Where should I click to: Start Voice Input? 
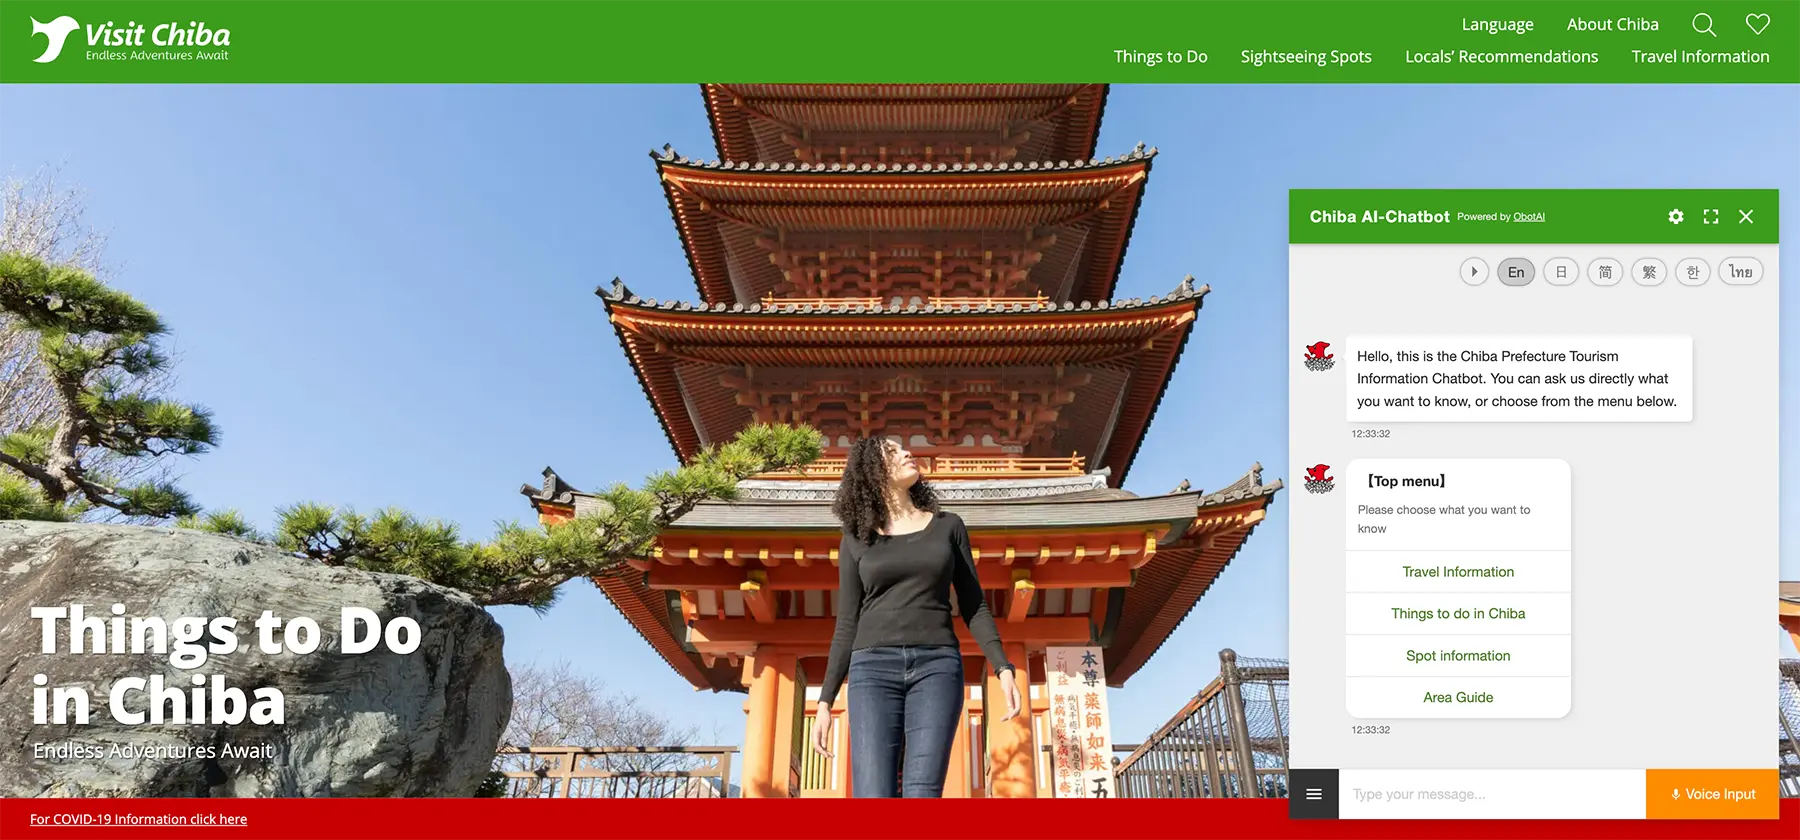(x=1712, y=794)
